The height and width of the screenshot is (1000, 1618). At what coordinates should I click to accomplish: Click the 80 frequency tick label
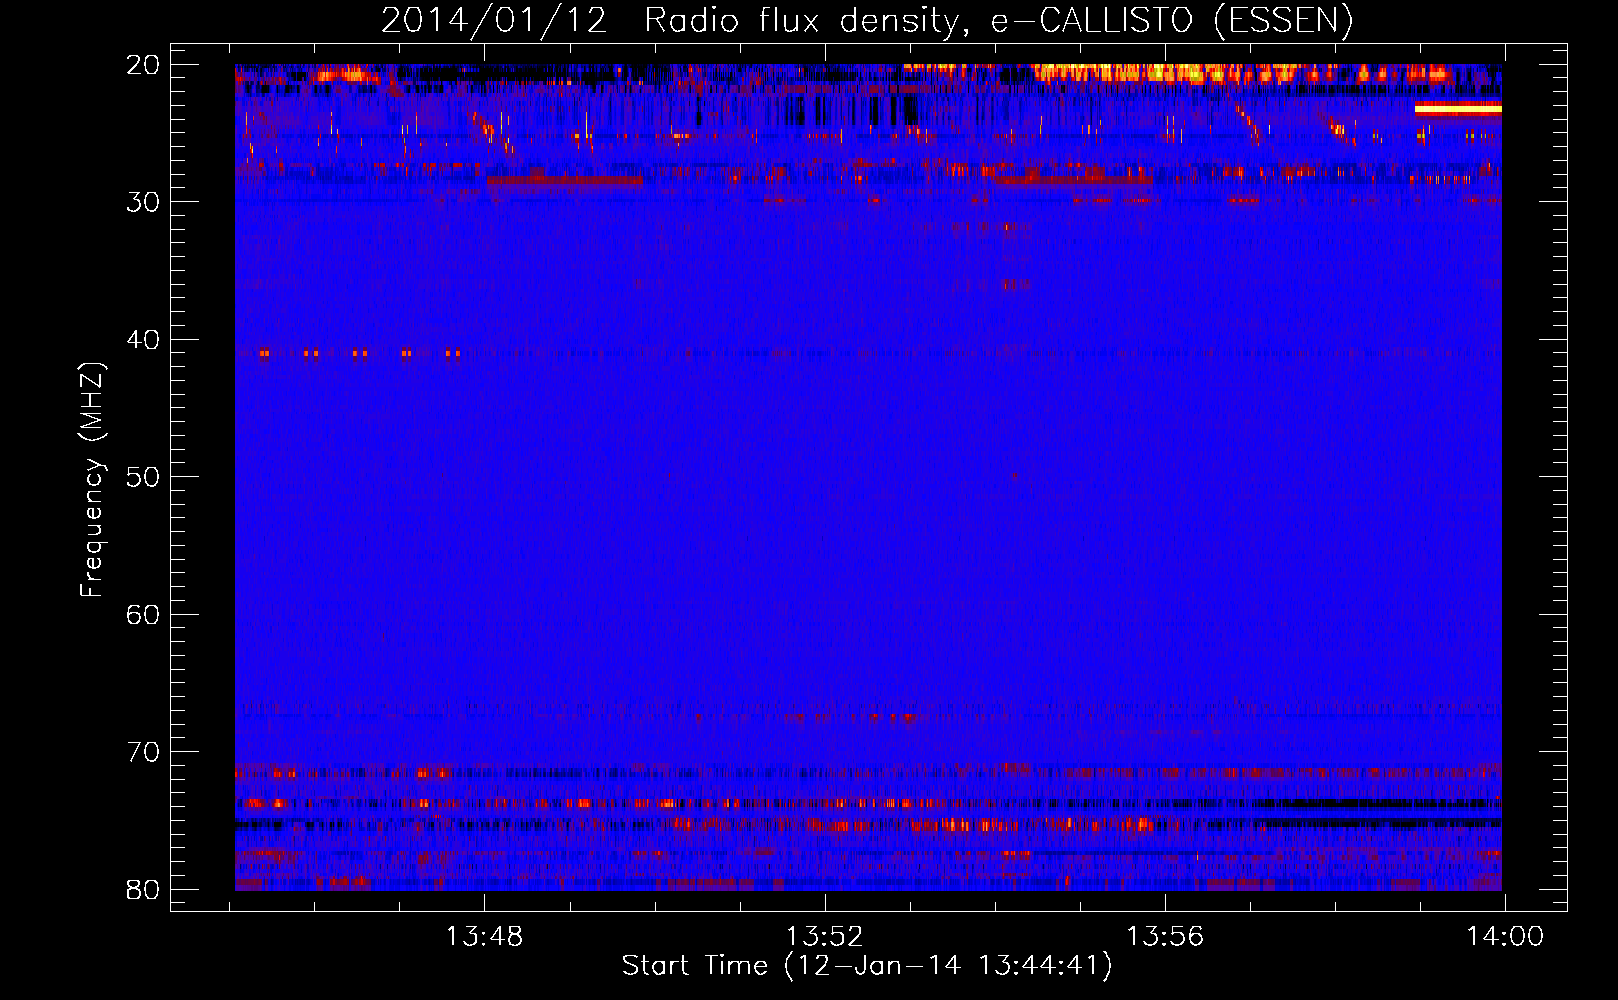[143, 890]
